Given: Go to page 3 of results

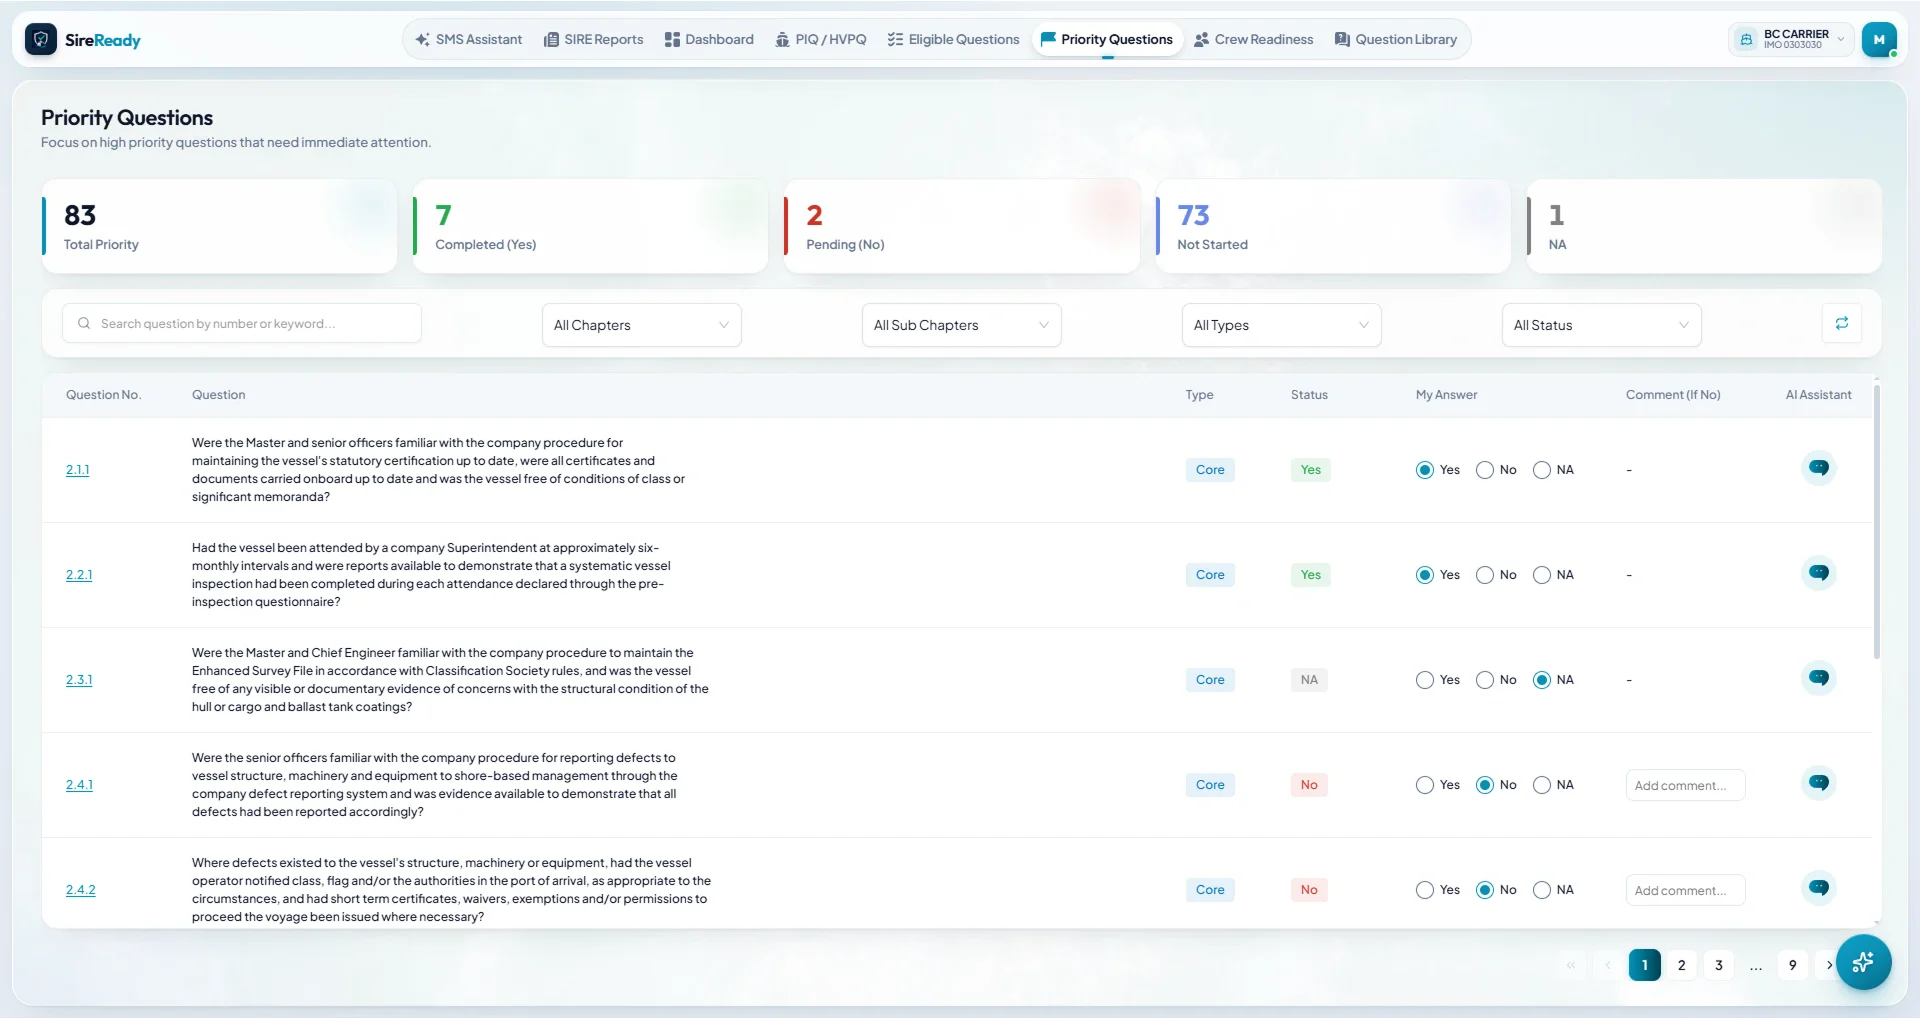Looking at the screenshot, I should point(1719,965).
